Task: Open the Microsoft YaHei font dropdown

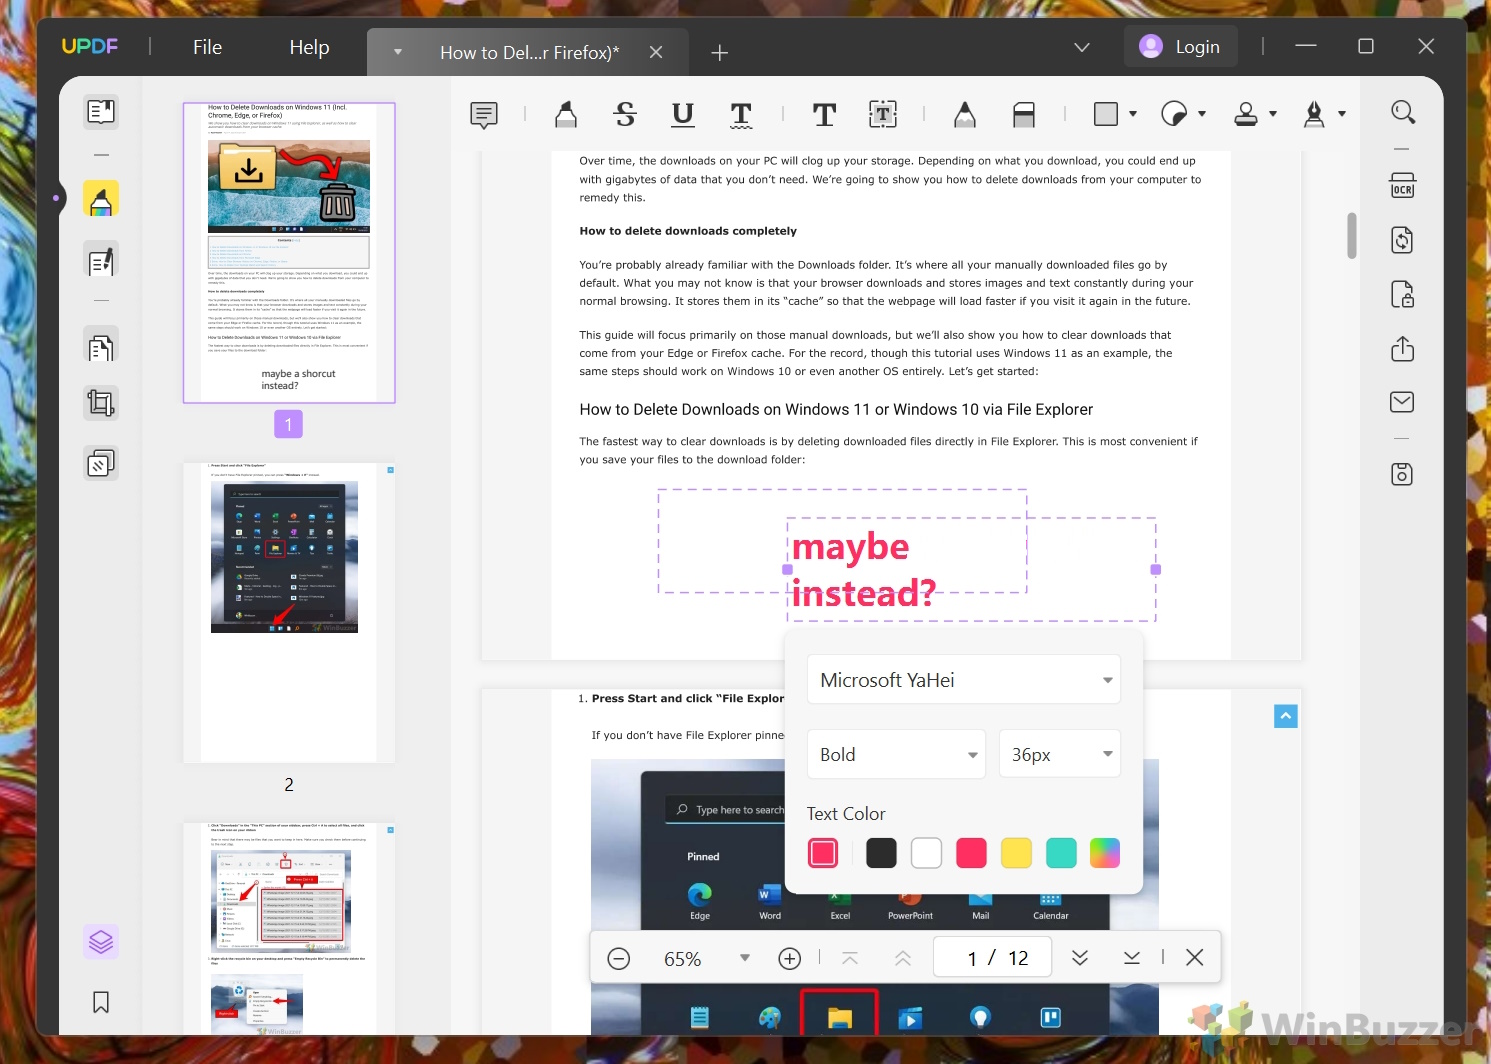Action: 964,680
